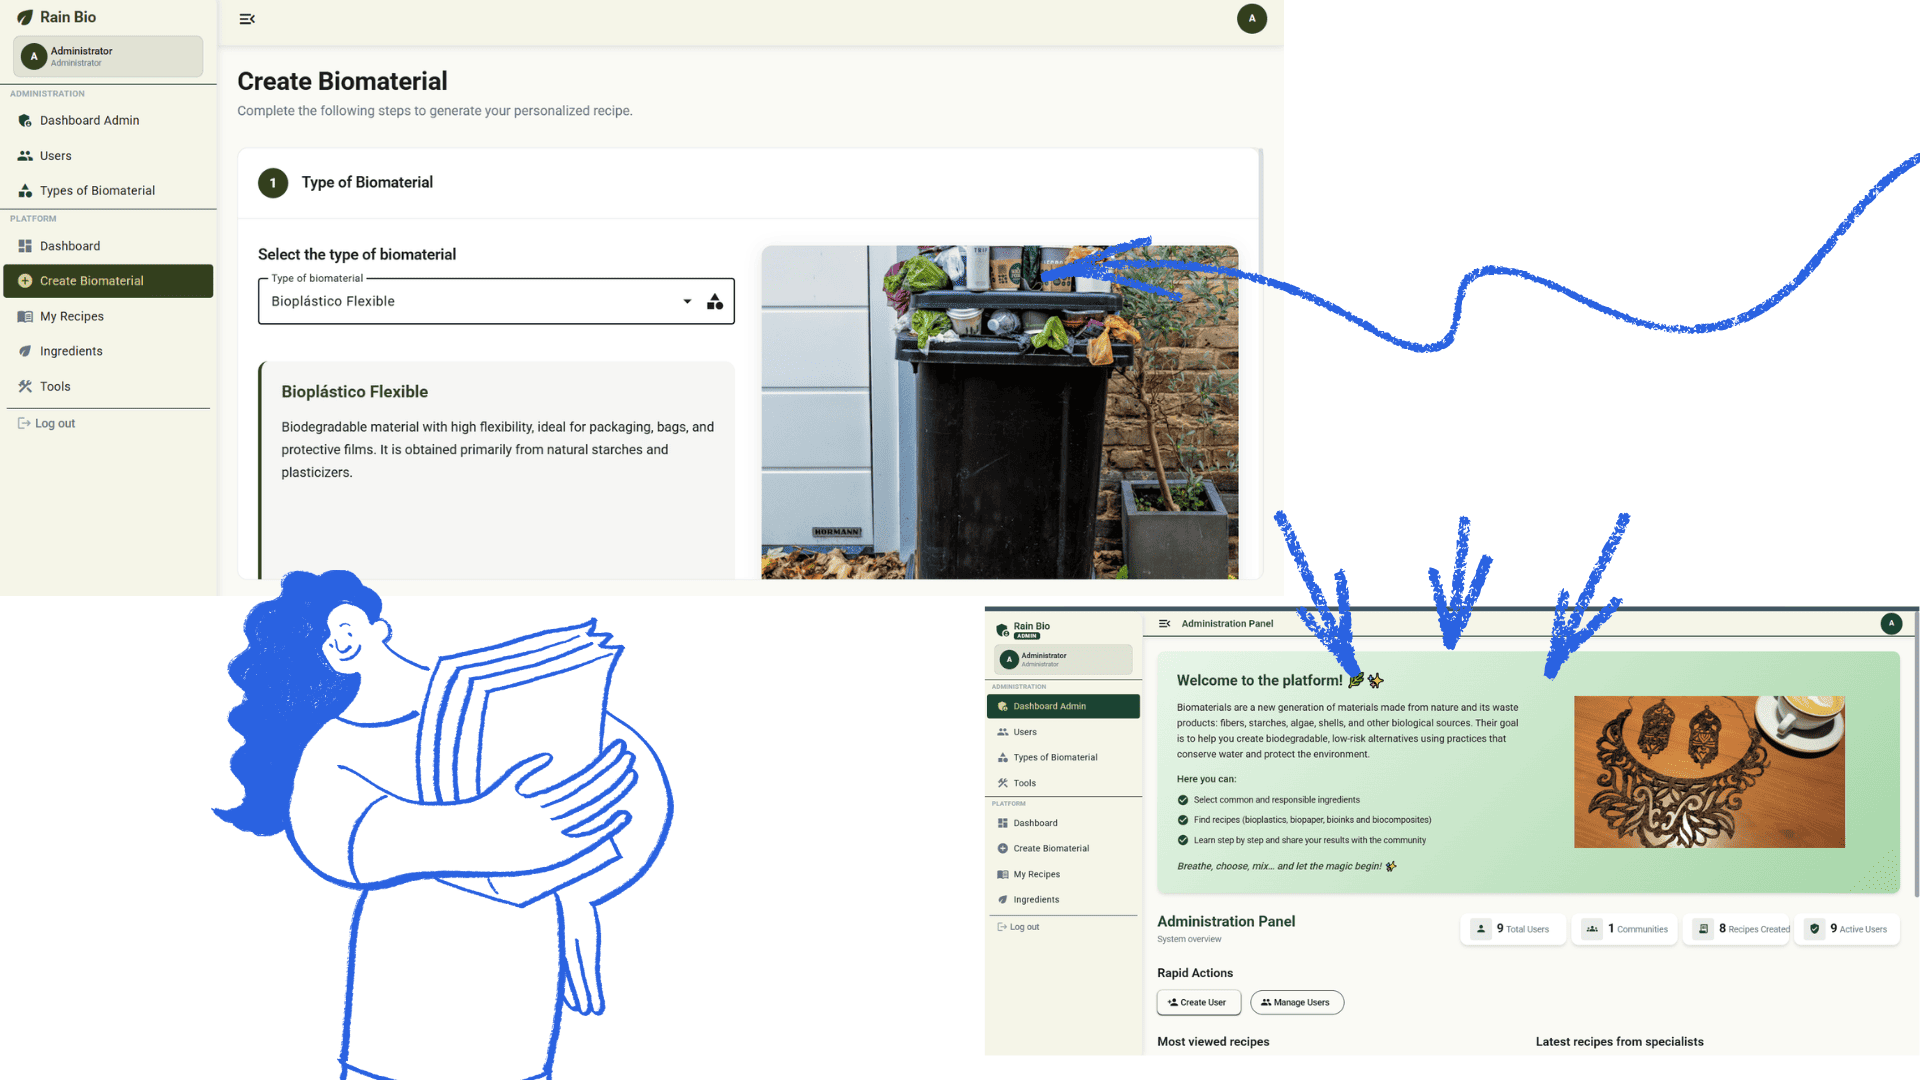Click the My Recipes book icon
The image size is (1920, 1080).
(x=25, y=316)
